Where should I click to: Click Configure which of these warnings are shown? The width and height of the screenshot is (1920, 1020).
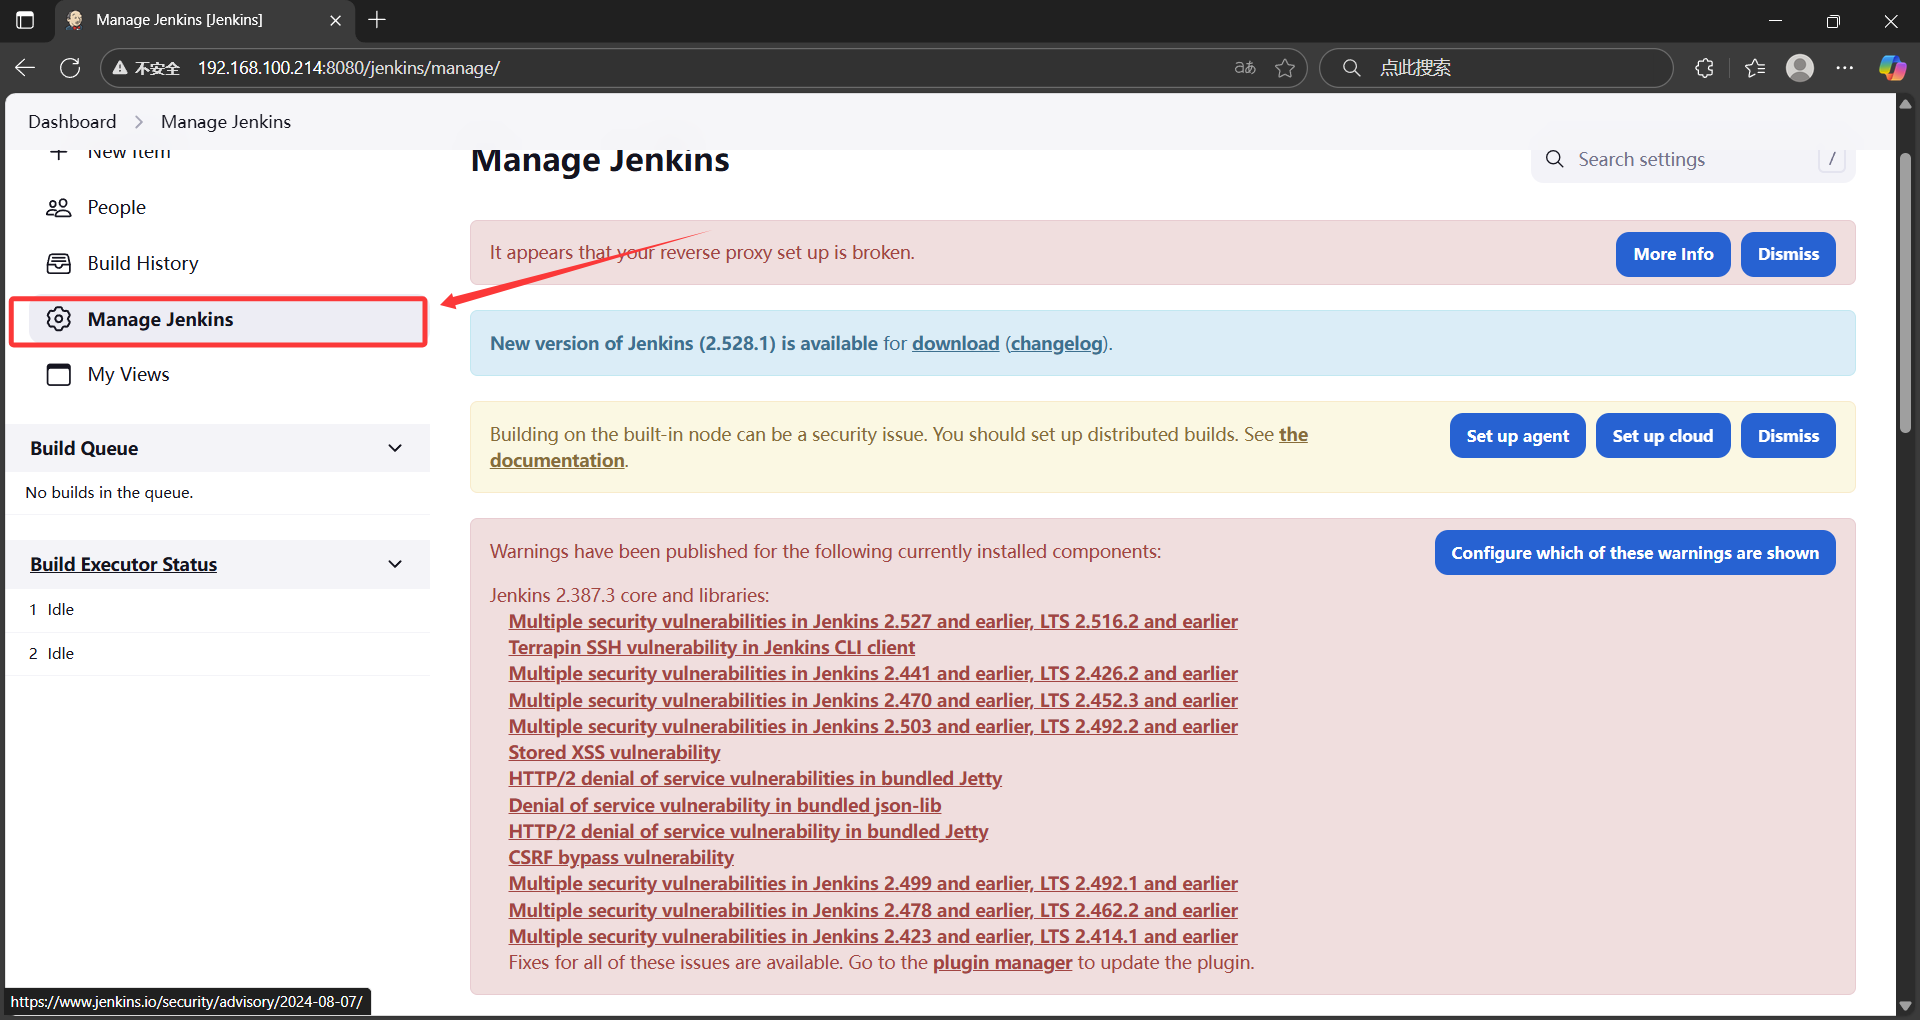click(x=1635, y=553)
